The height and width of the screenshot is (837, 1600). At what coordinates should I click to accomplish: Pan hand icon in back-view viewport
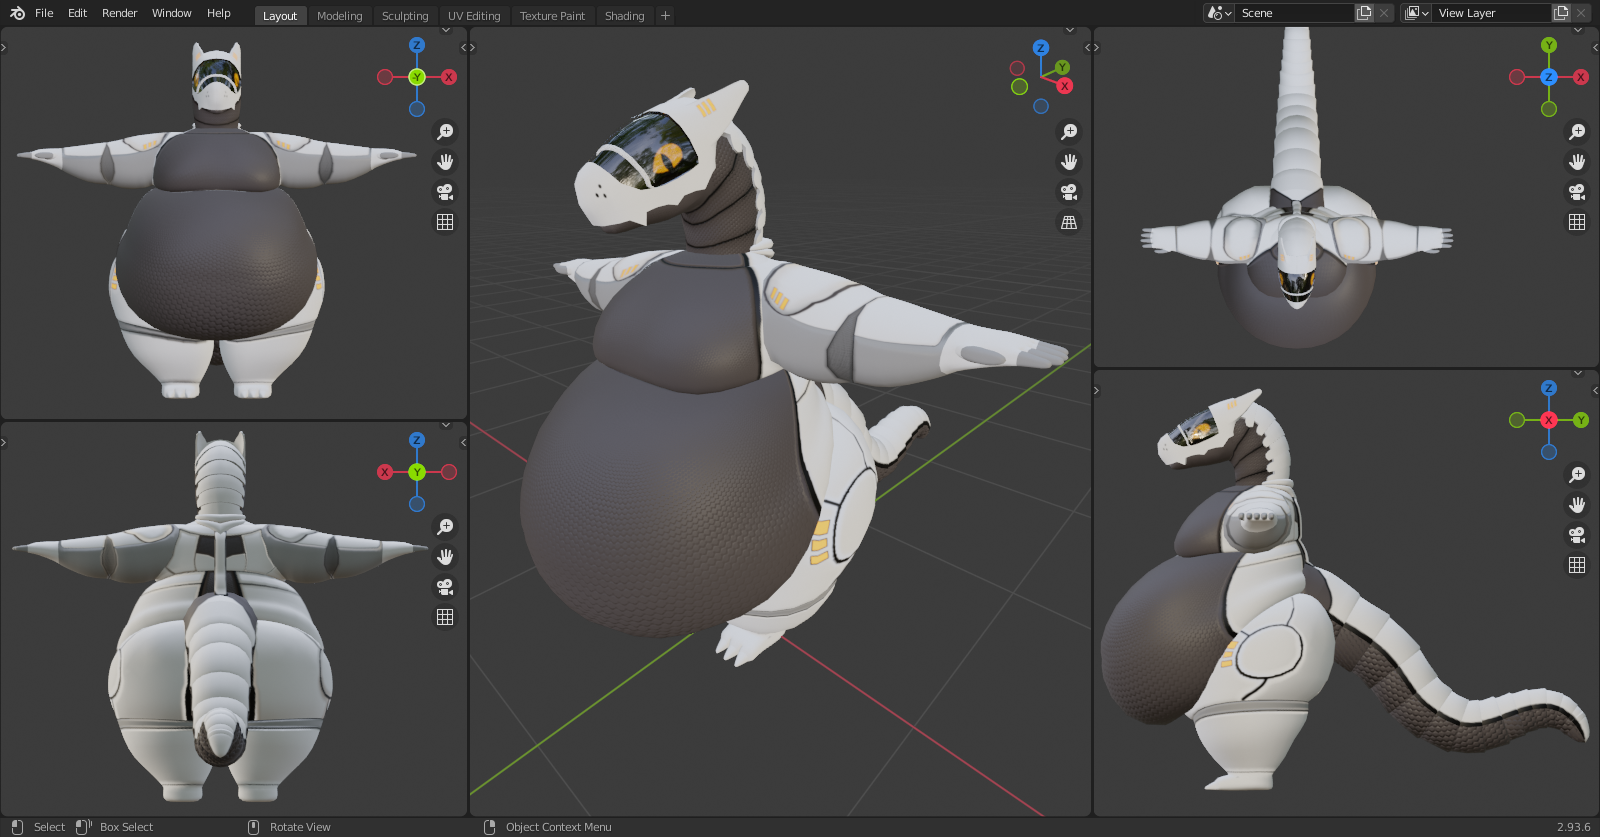pyautogui.click(x=445, y=557)
